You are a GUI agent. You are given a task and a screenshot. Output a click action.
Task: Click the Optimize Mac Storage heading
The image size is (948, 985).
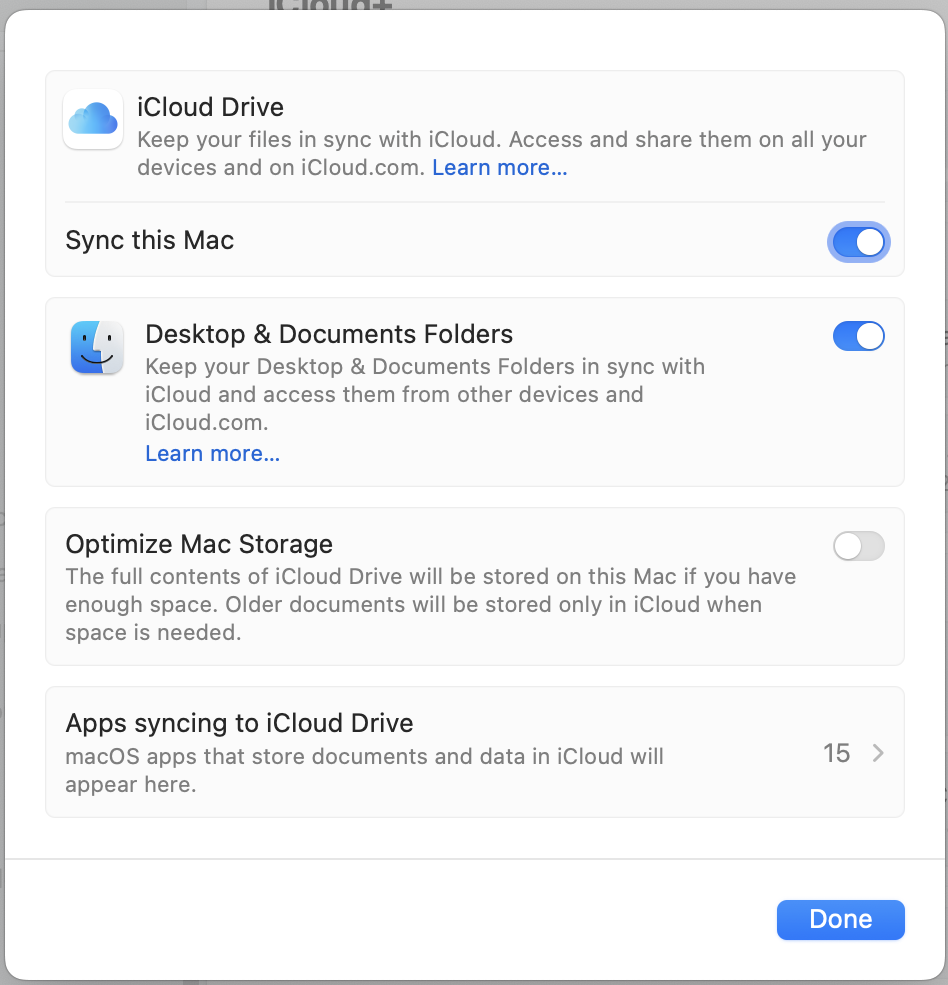(198, 544)
